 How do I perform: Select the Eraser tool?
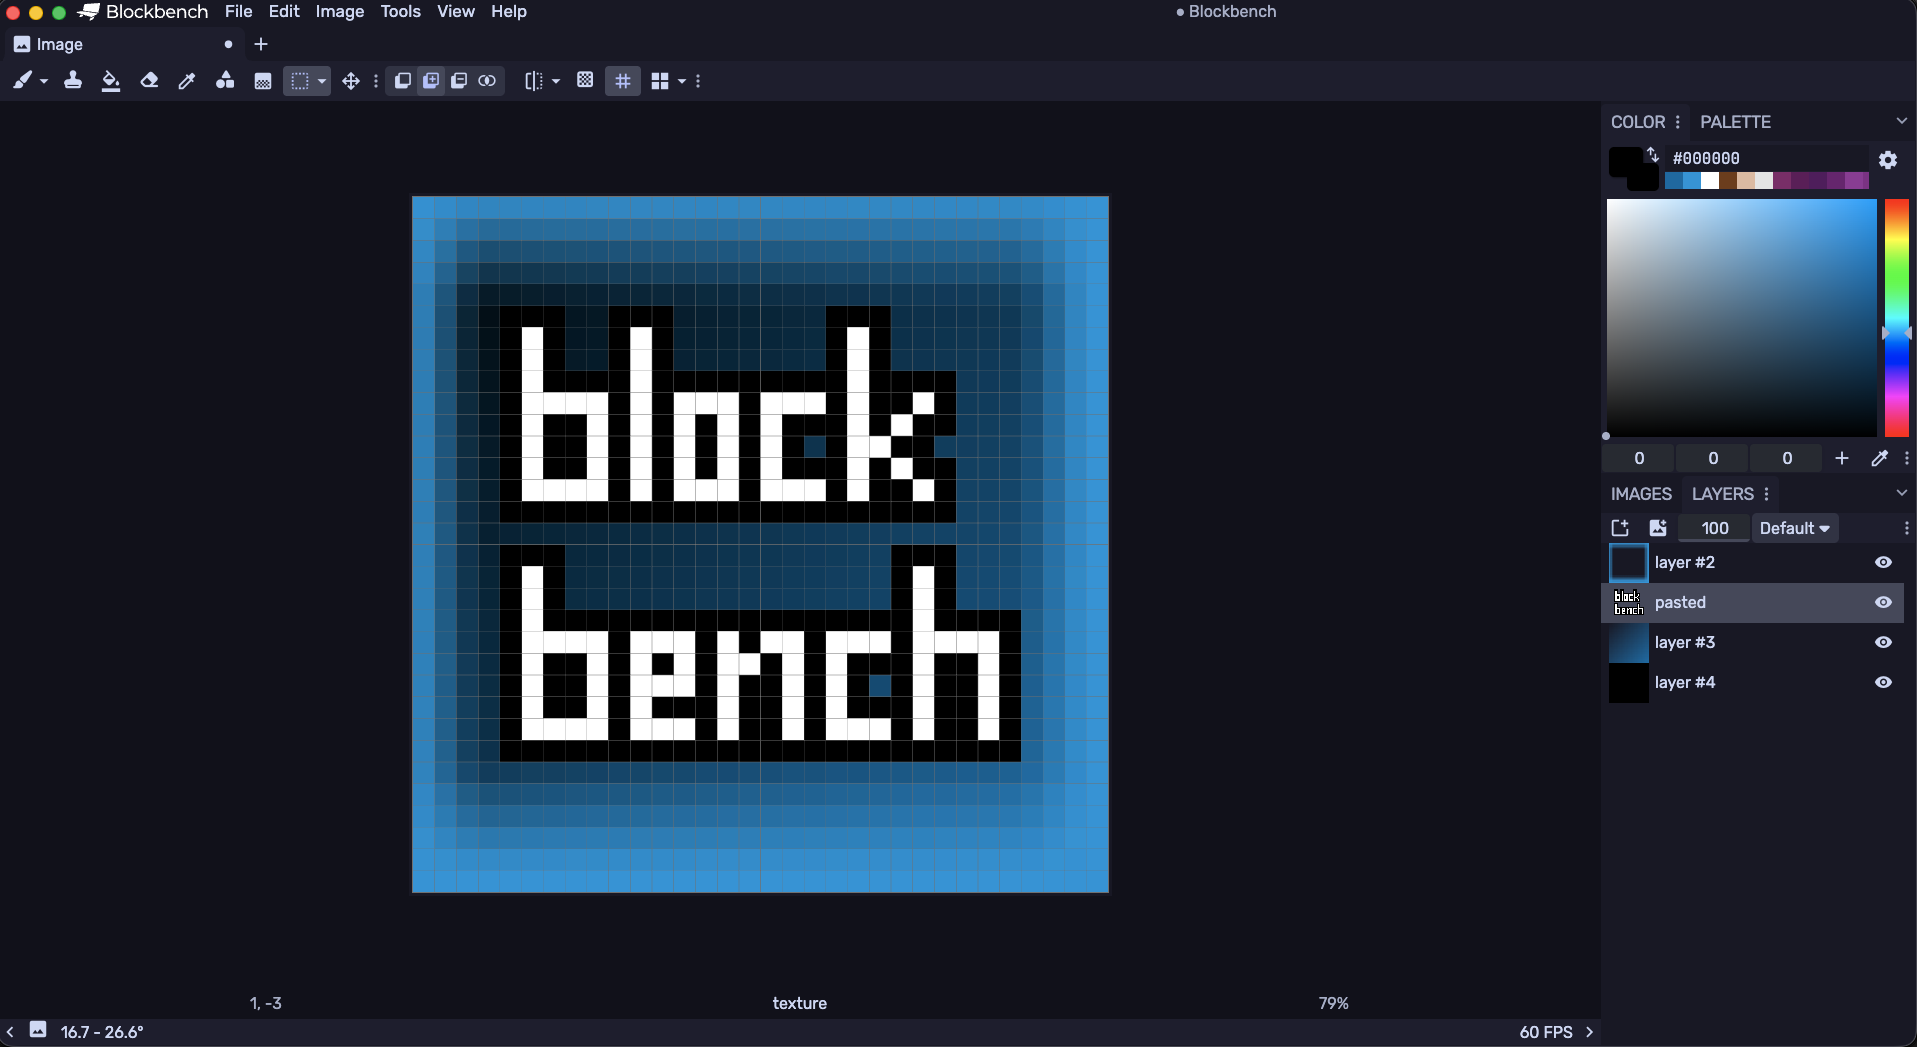[x=149, y=81]
